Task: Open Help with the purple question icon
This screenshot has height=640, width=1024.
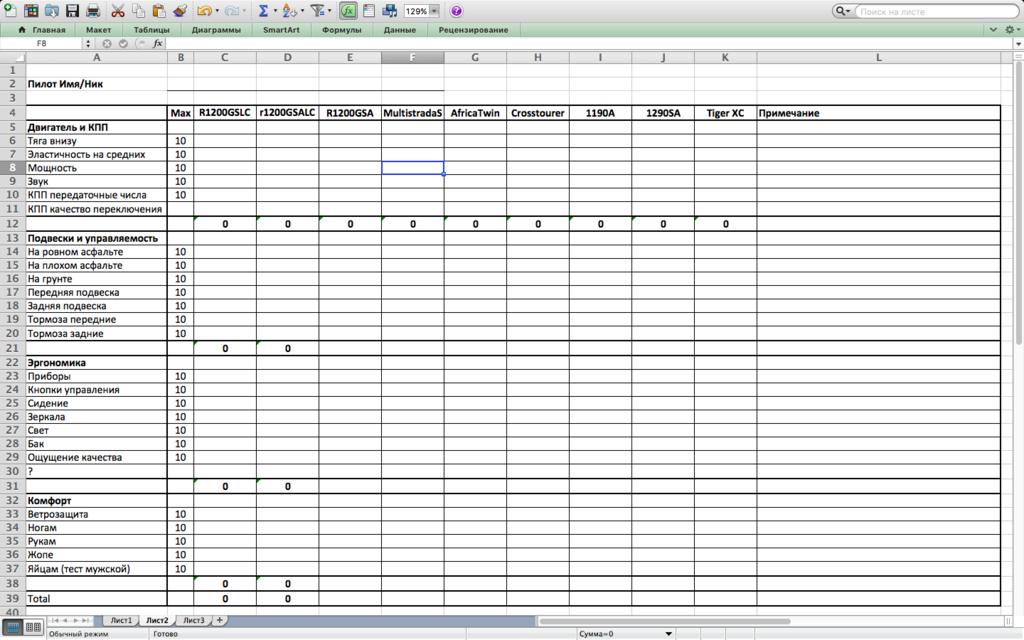Action: 456,11
